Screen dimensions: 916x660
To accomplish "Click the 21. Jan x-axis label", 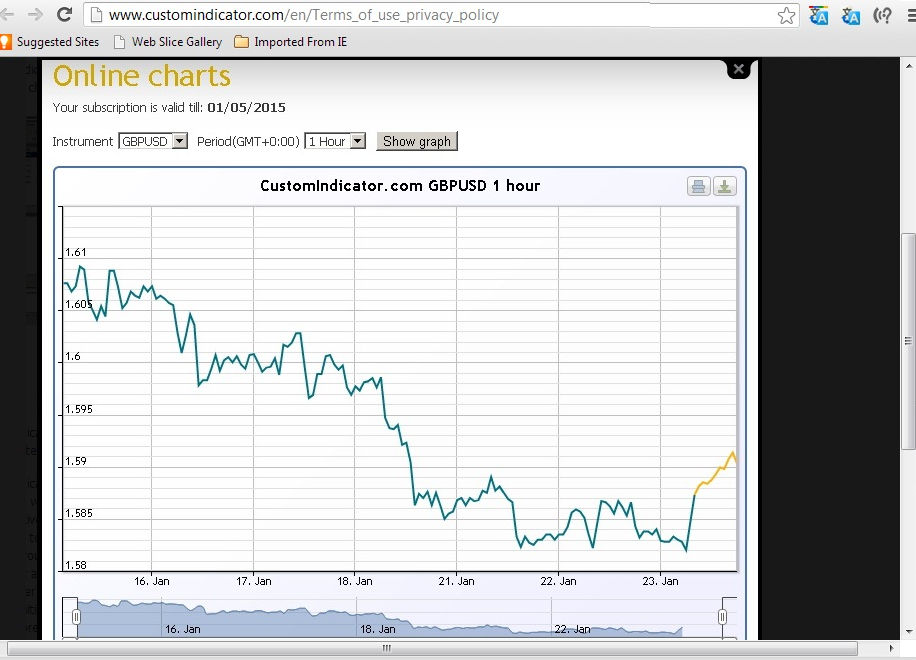I will coord(456,581).
